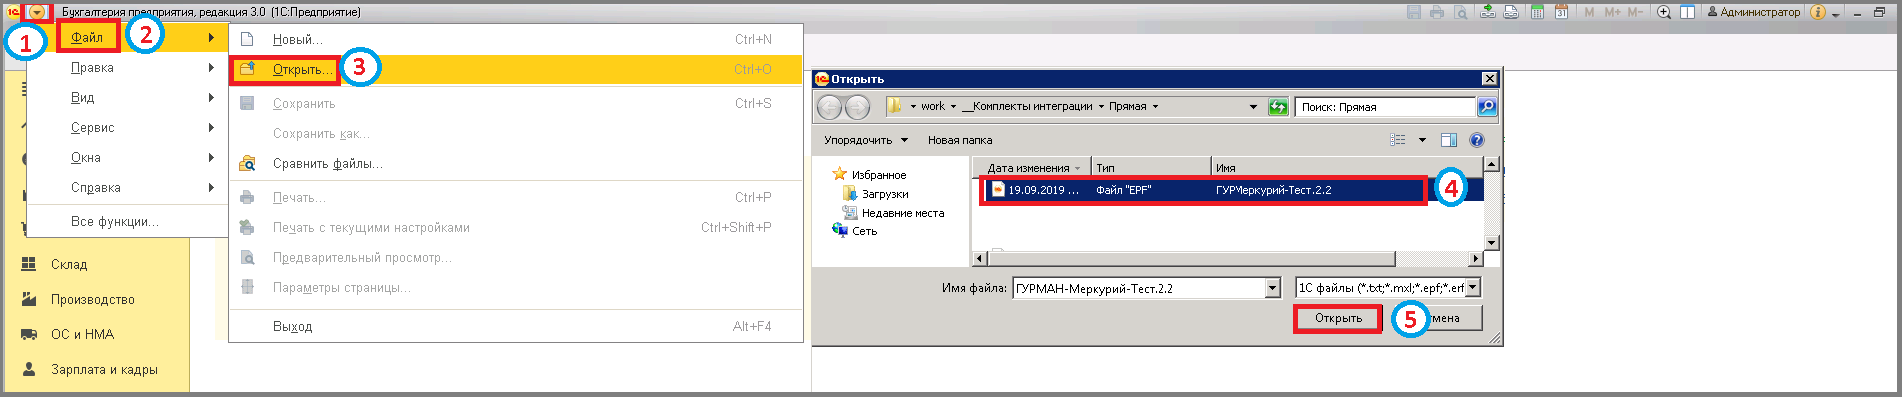Choose Выход in File submenu

pyautogui.click(x=516, y=326)
